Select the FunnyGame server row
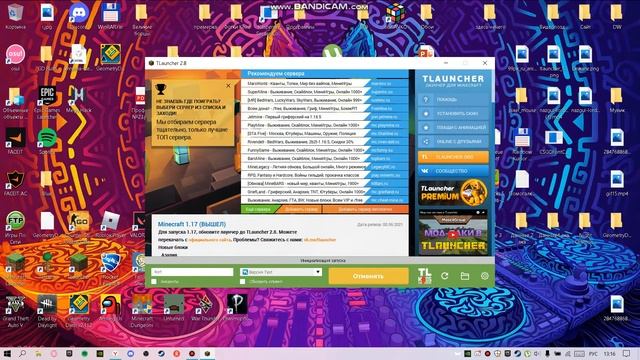Screen dimensions: 640x360 click(324, 150)
